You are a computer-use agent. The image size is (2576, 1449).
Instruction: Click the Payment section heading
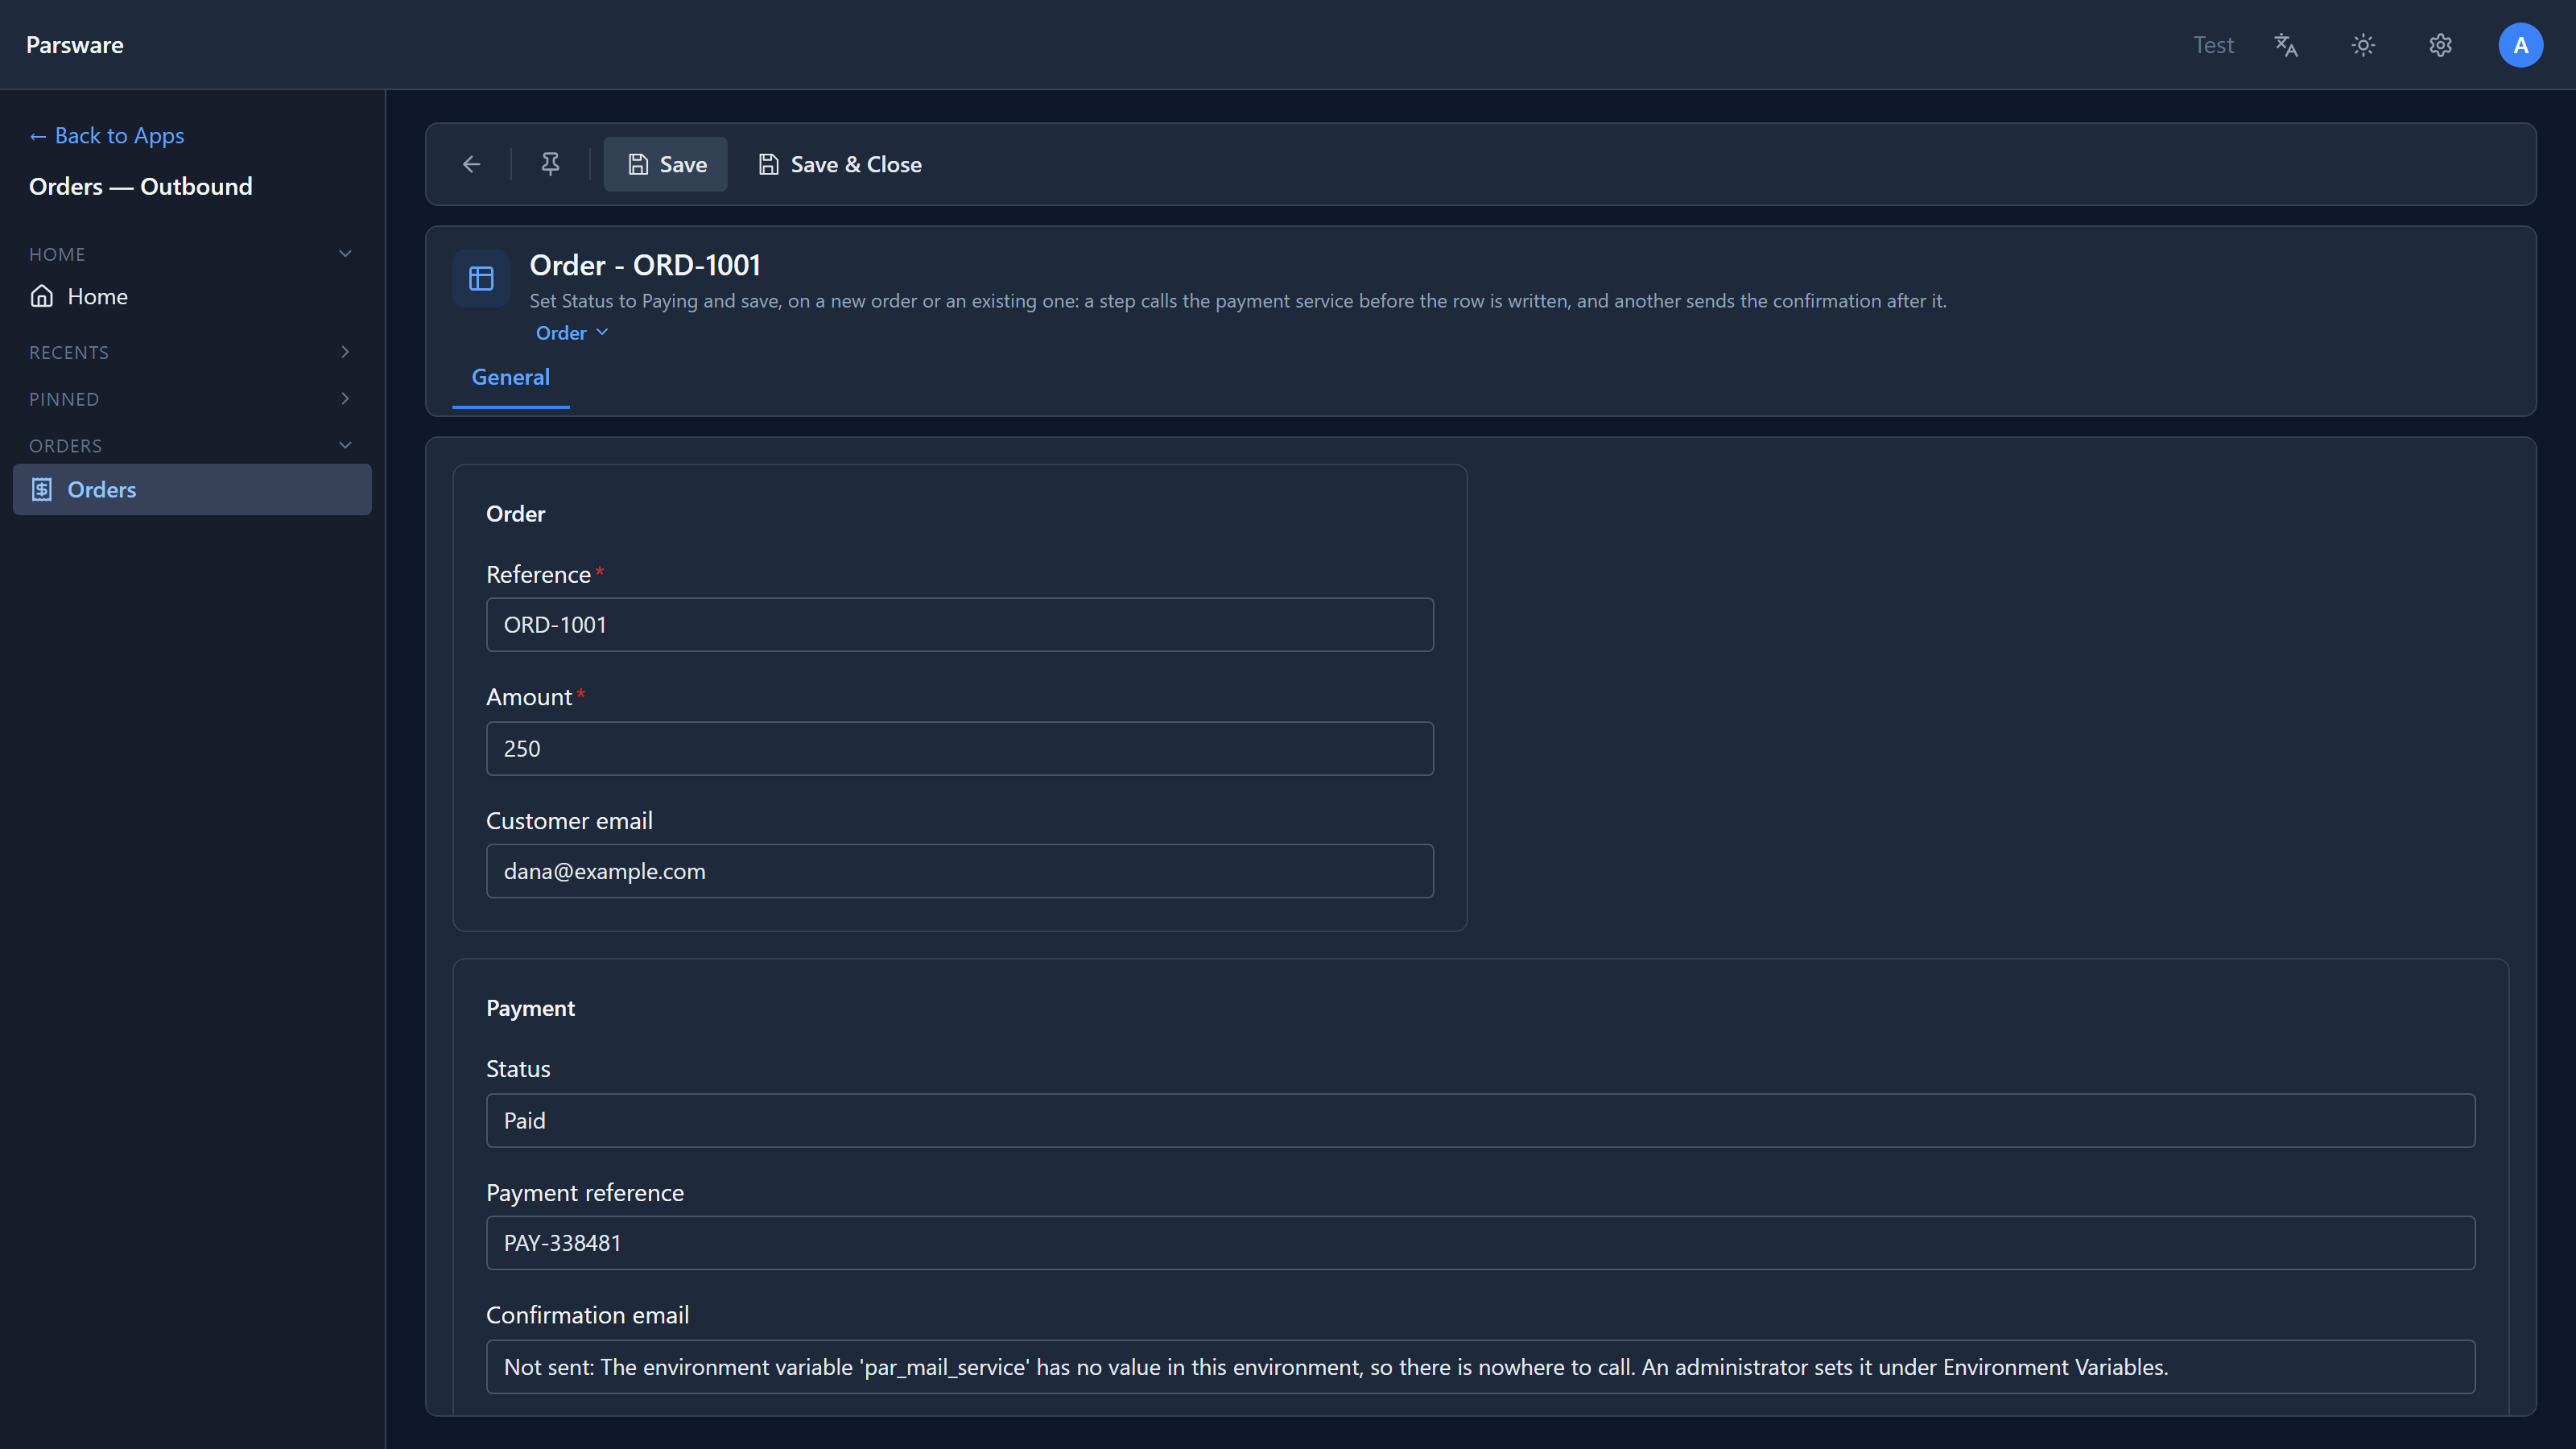click(530, 1008)
